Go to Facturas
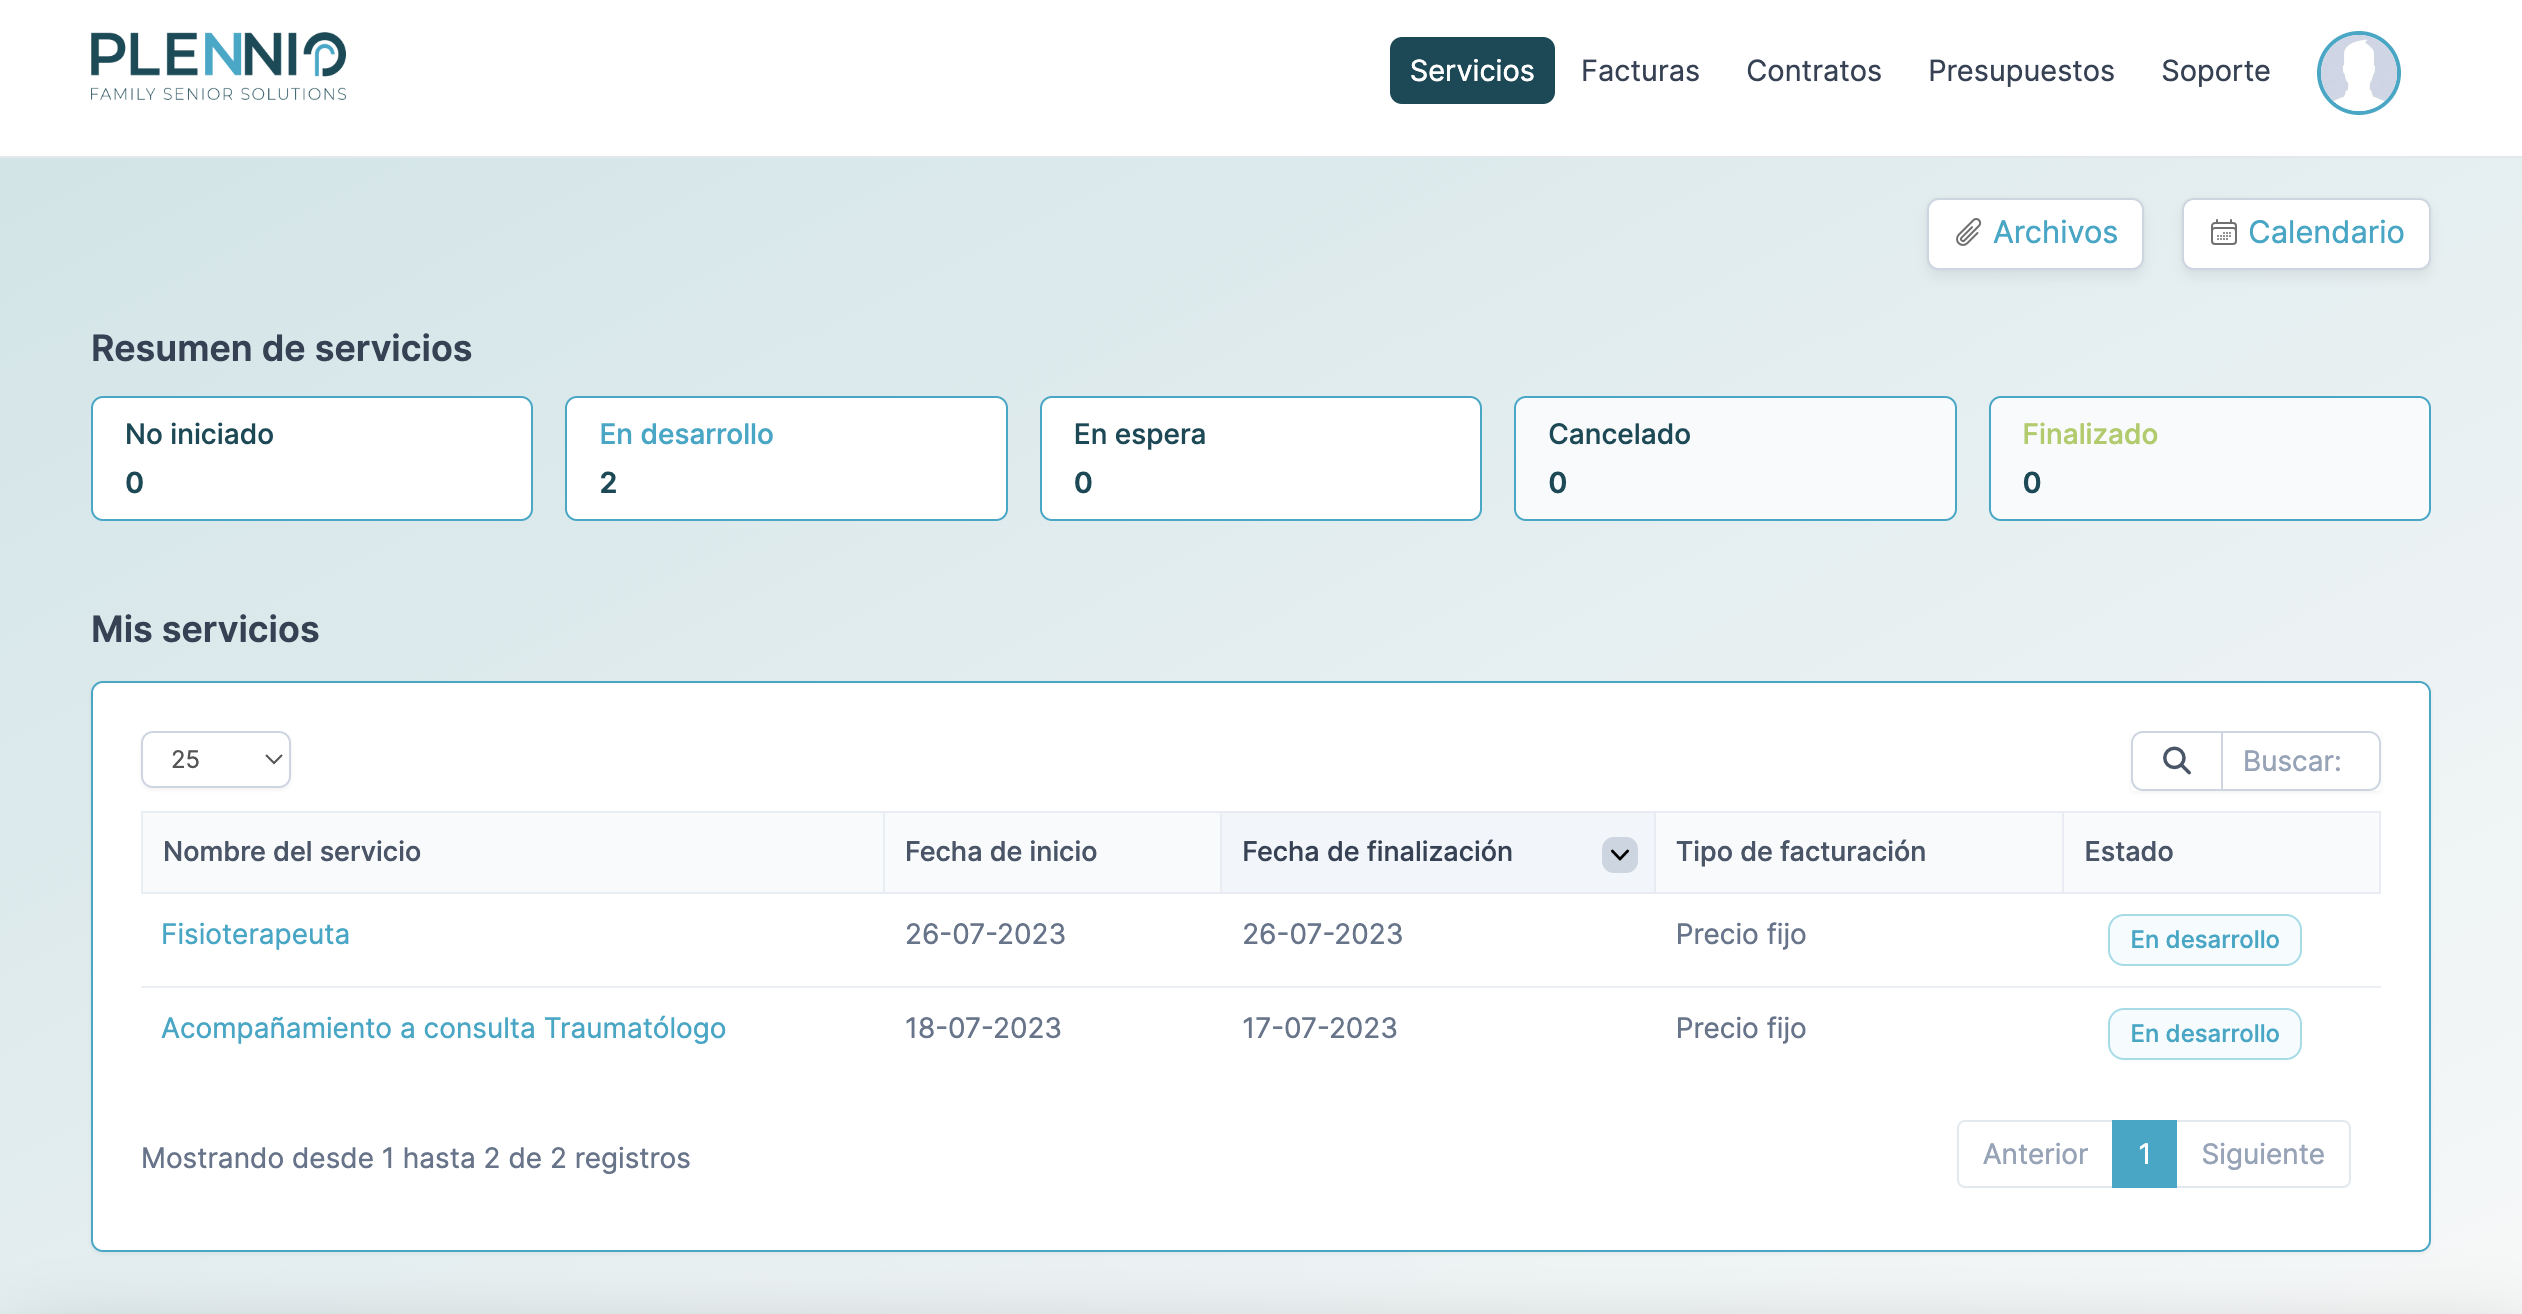This screenshot has width=2522, height=1314. coord(1640,71)
